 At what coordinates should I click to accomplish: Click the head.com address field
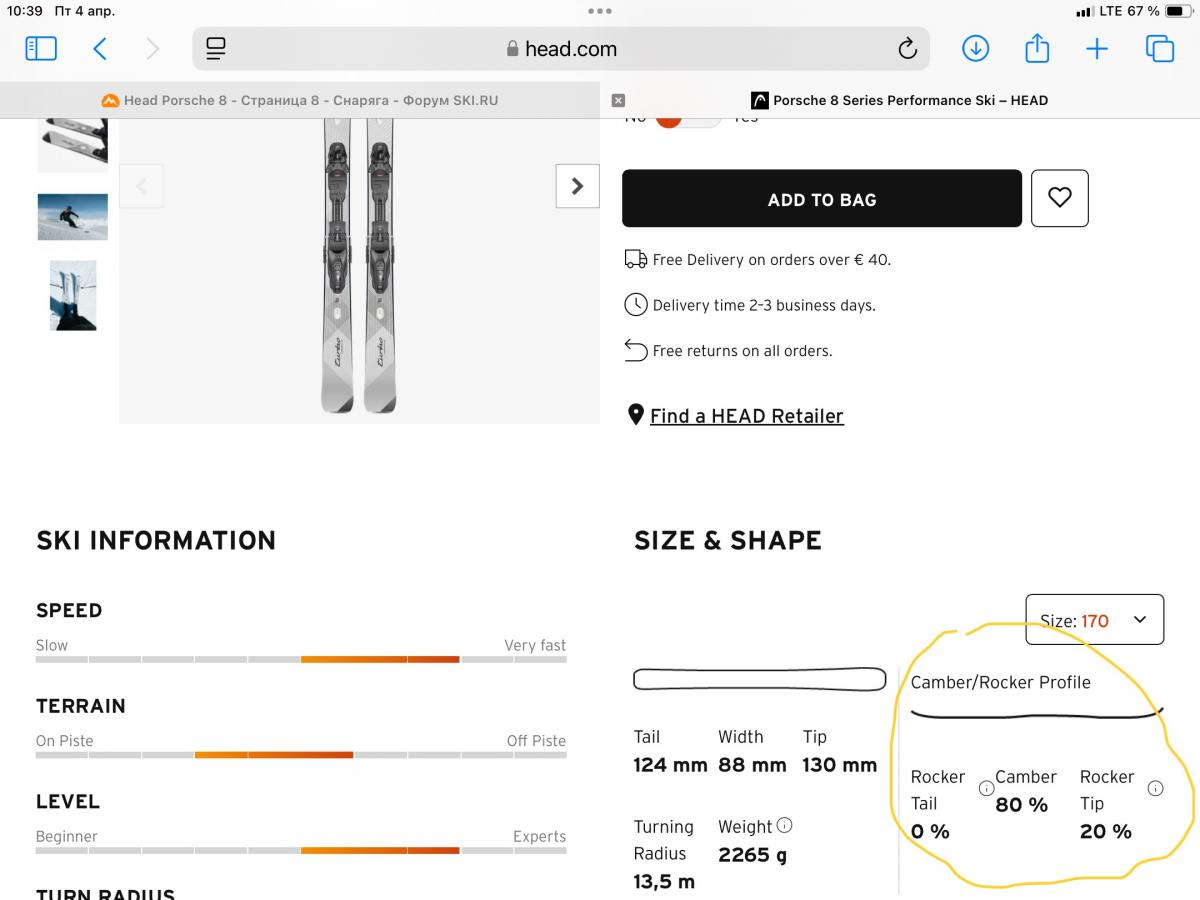[x=561, y=48]
